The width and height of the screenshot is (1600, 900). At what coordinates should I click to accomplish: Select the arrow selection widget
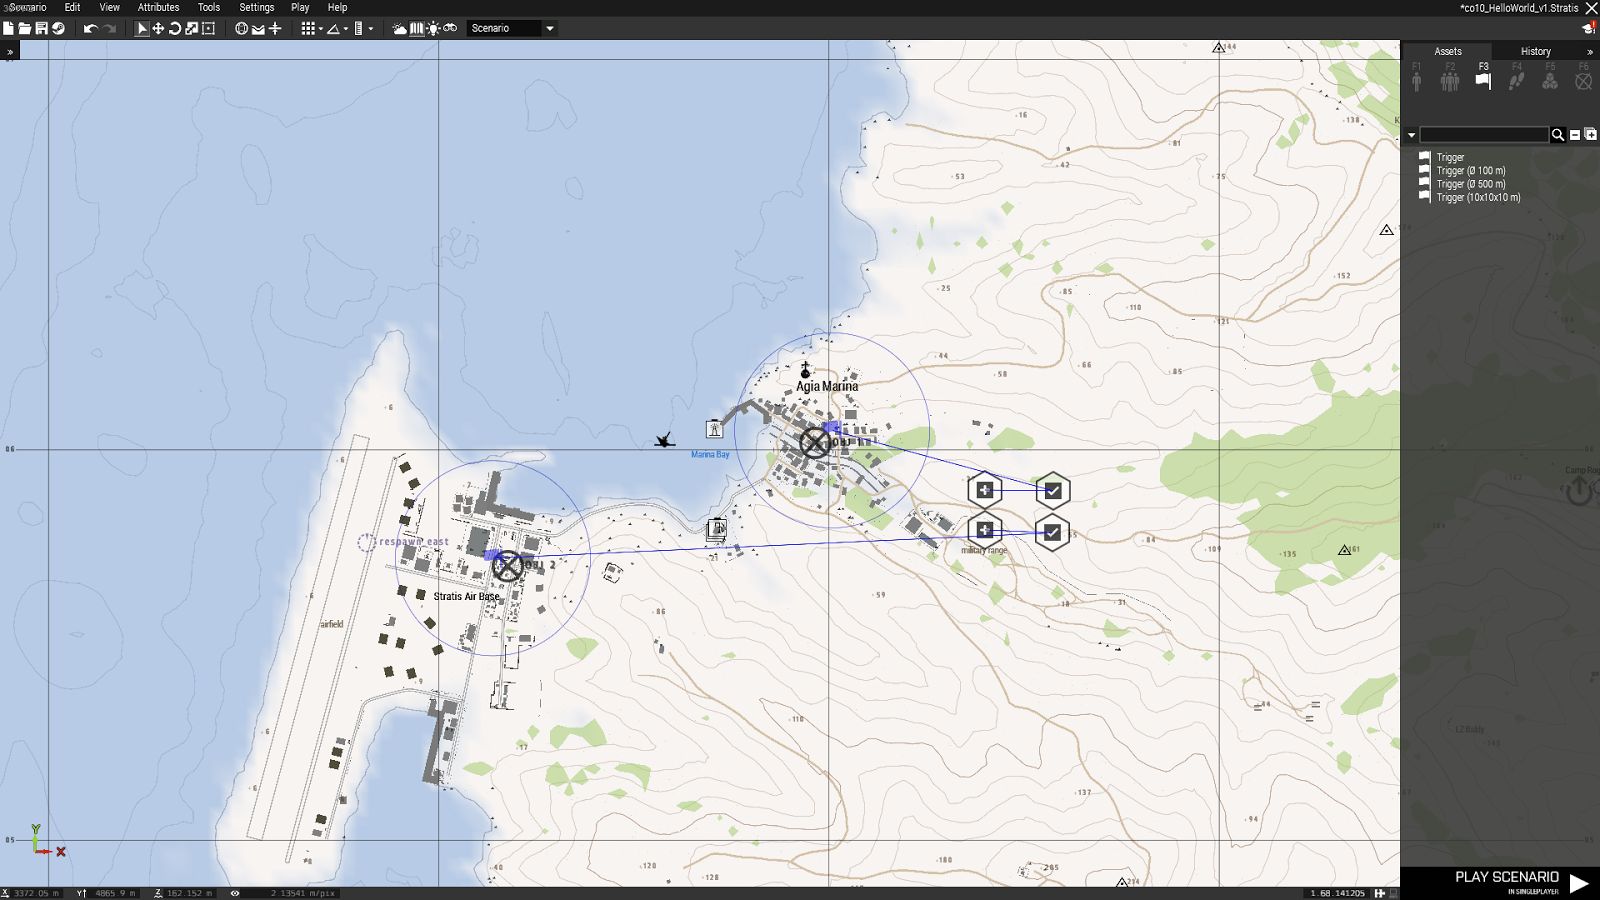[141, 28]
